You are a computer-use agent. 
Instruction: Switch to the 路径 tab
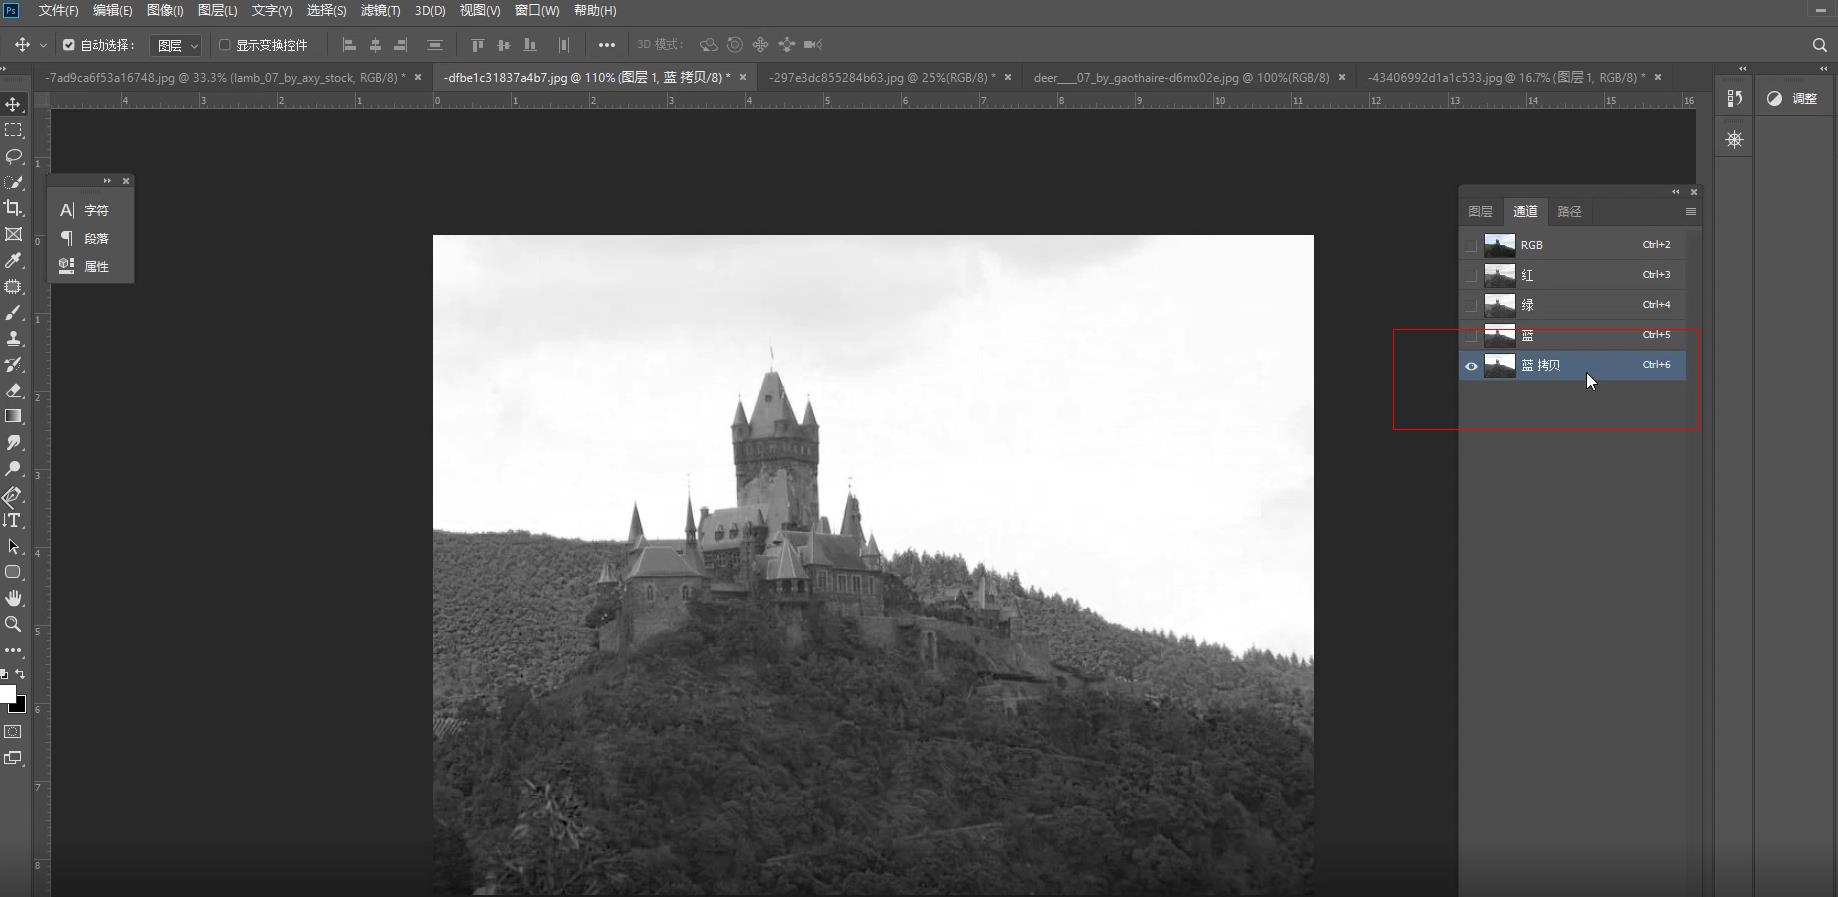[x=1569, y=212]
